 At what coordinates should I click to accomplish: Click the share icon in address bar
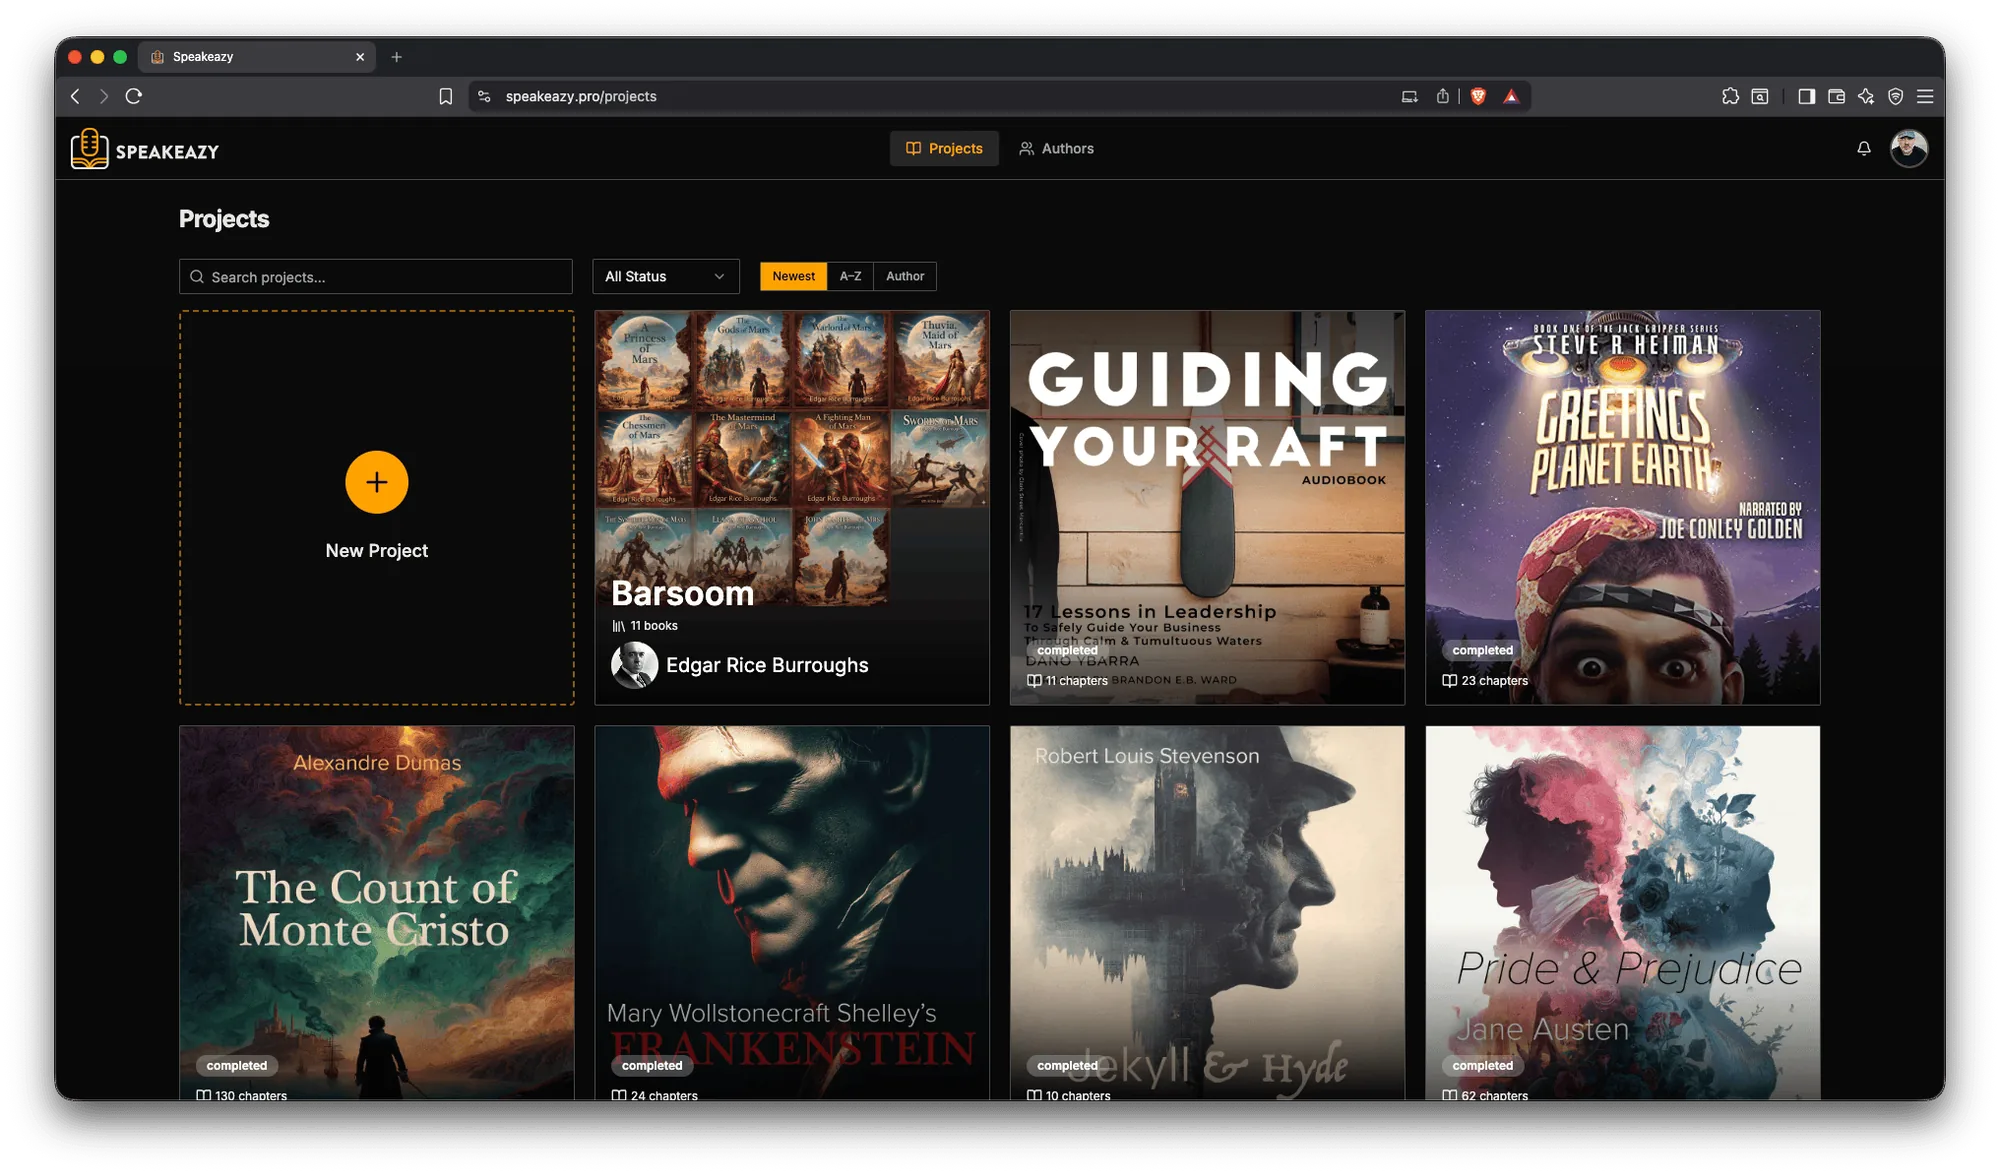[1442, 96]
